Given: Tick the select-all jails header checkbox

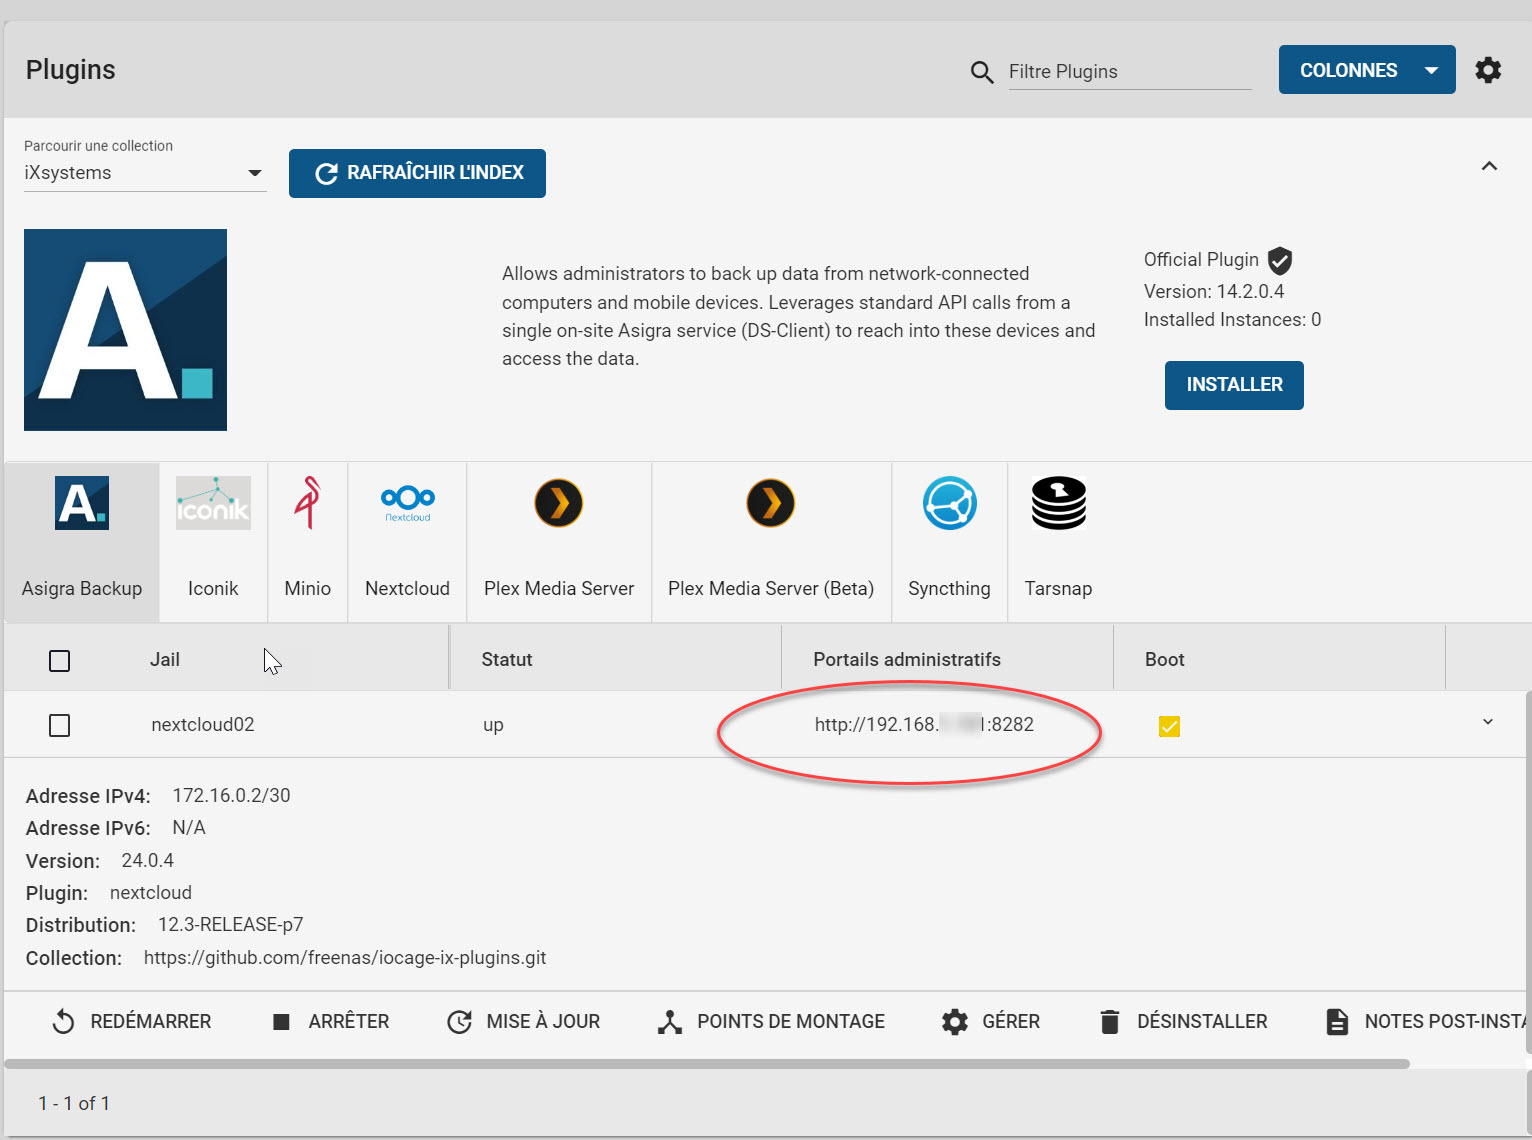Looking at the screenshot, I should click(60, 661).
